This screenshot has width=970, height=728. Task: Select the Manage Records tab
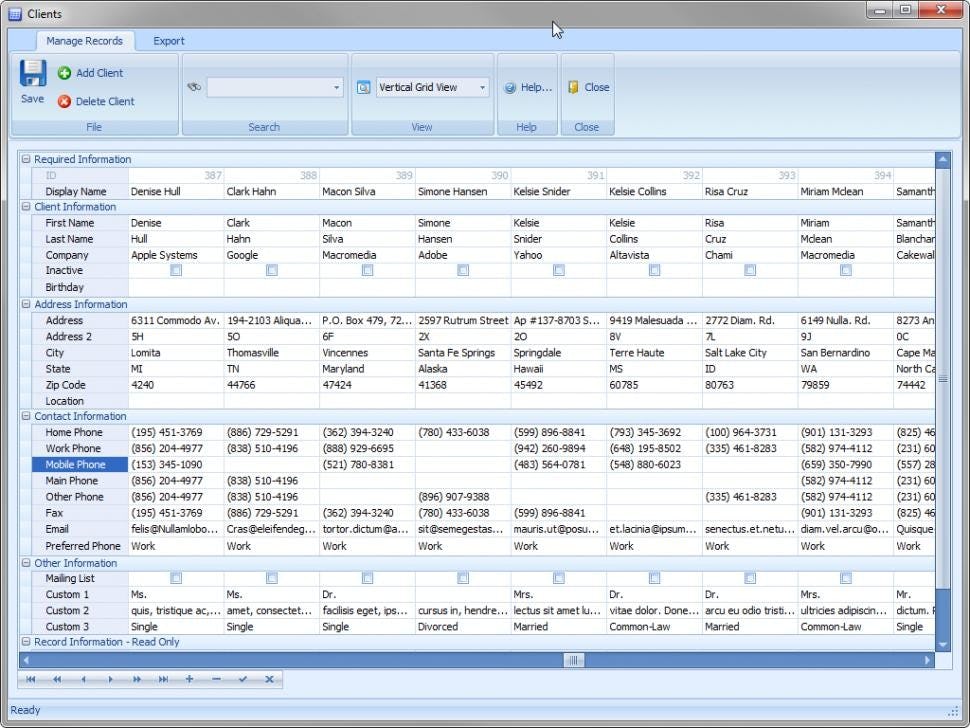click(85, 41)
